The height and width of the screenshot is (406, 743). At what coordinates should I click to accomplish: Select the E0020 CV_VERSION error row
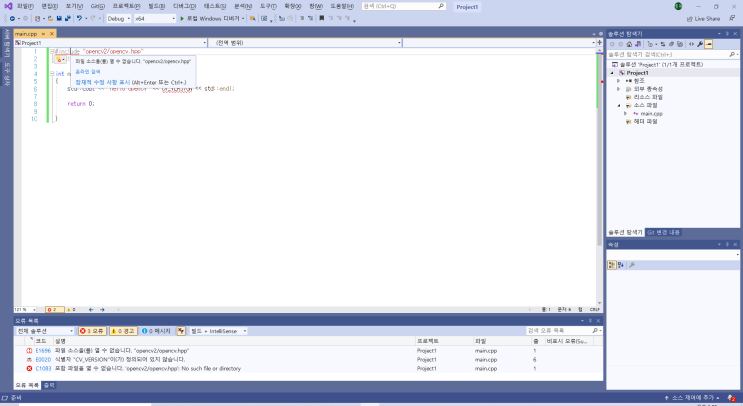click(x=308, y=360)
